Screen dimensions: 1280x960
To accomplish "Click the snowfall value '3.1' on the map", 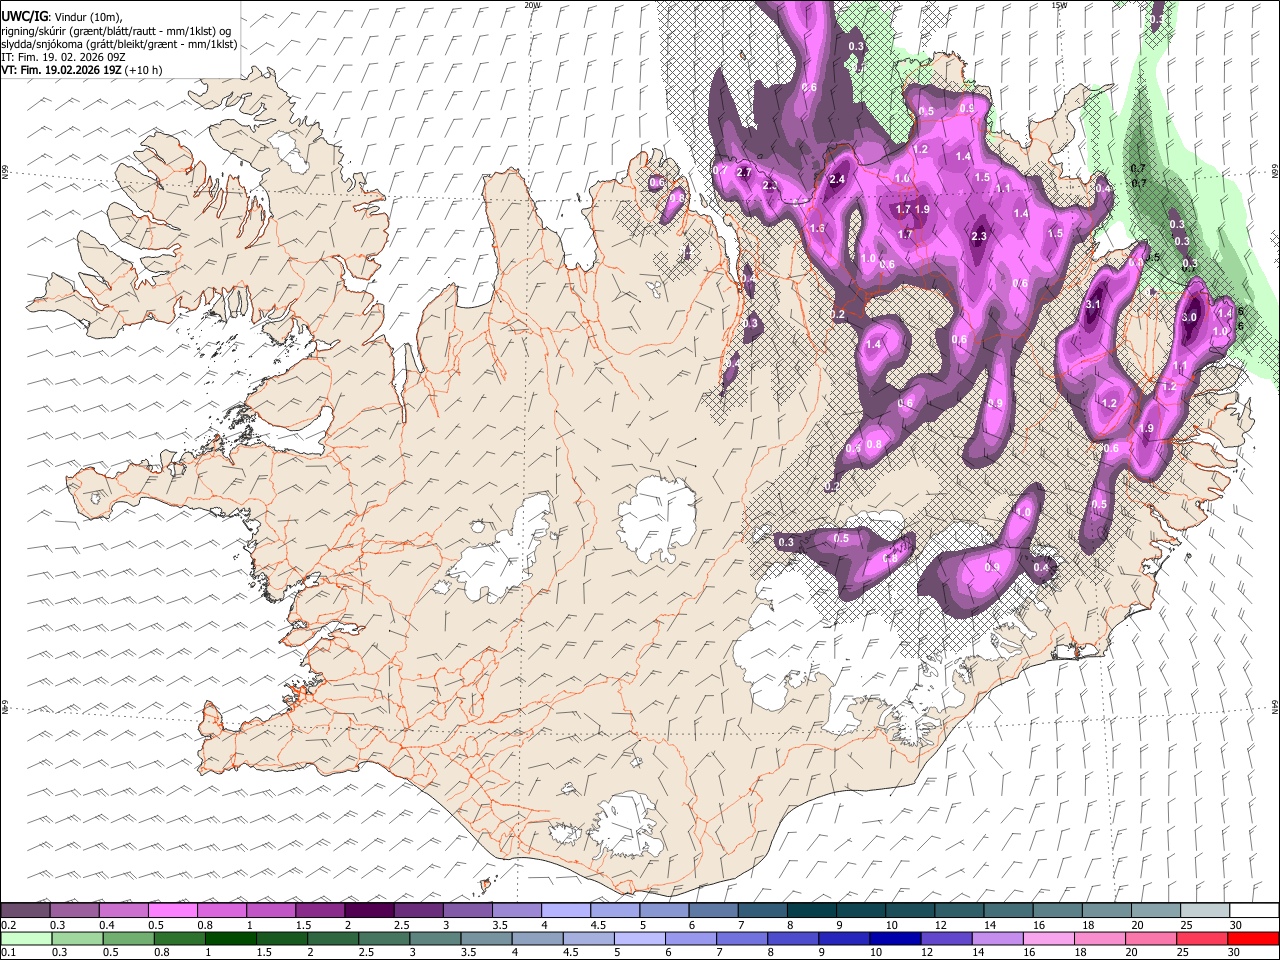I will coord(1093,305).
